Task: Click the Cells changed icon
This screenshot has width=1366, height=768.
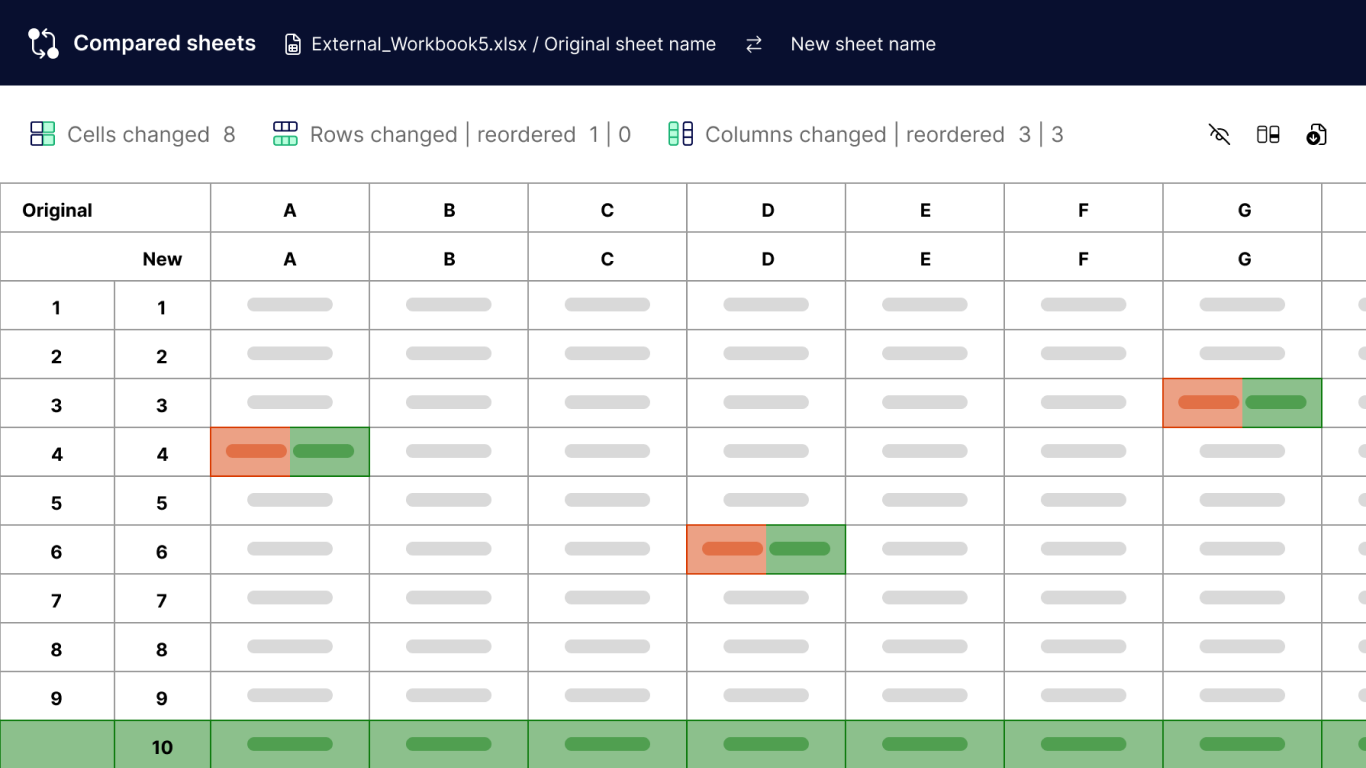Action: tap(42, 134)
